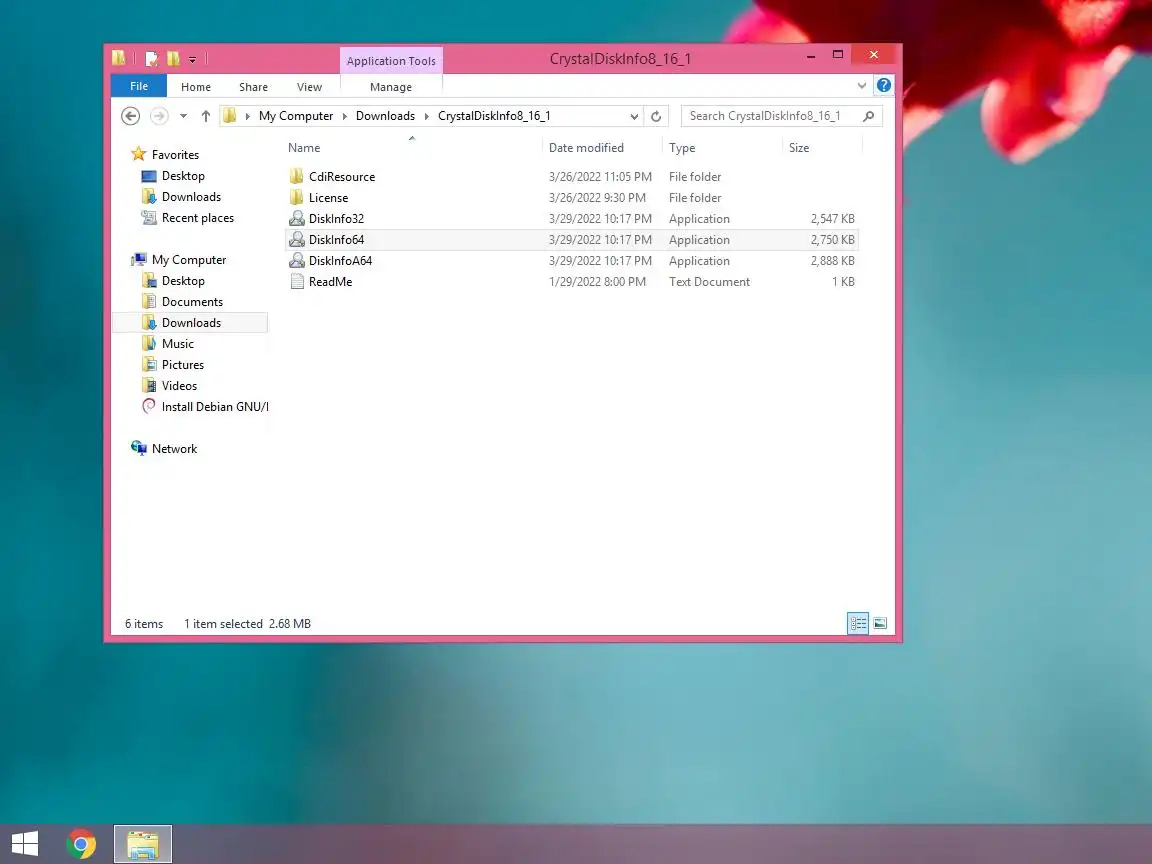This screenshot has height=864, width=1152.
Task: Click the Forward navigation arrow
Action: (159, 116)
